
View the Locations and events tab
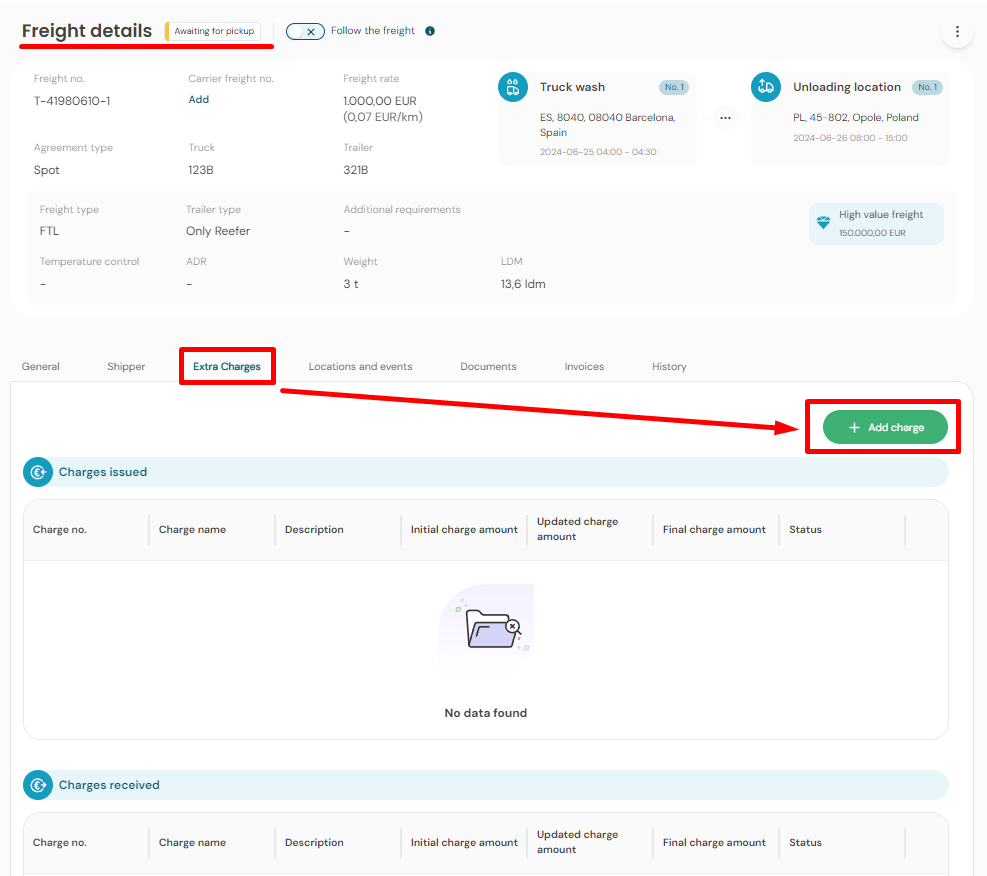[360, 366]
